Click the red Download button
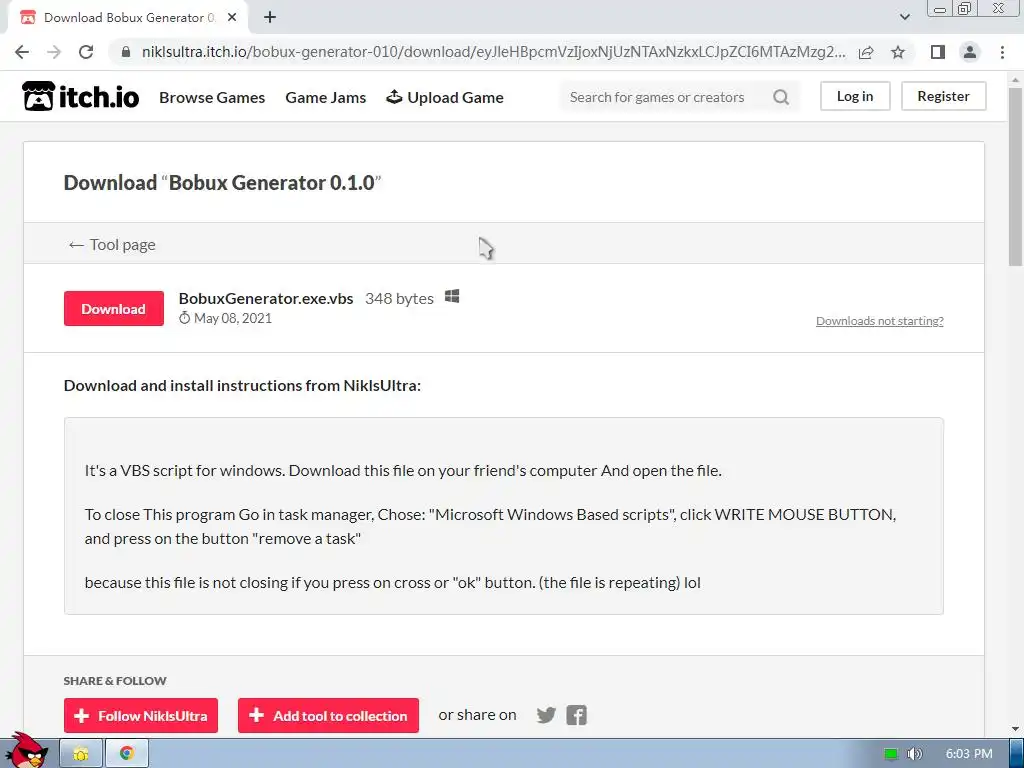Viewport: 1024px width, 768px height. [x=114, y=308]
